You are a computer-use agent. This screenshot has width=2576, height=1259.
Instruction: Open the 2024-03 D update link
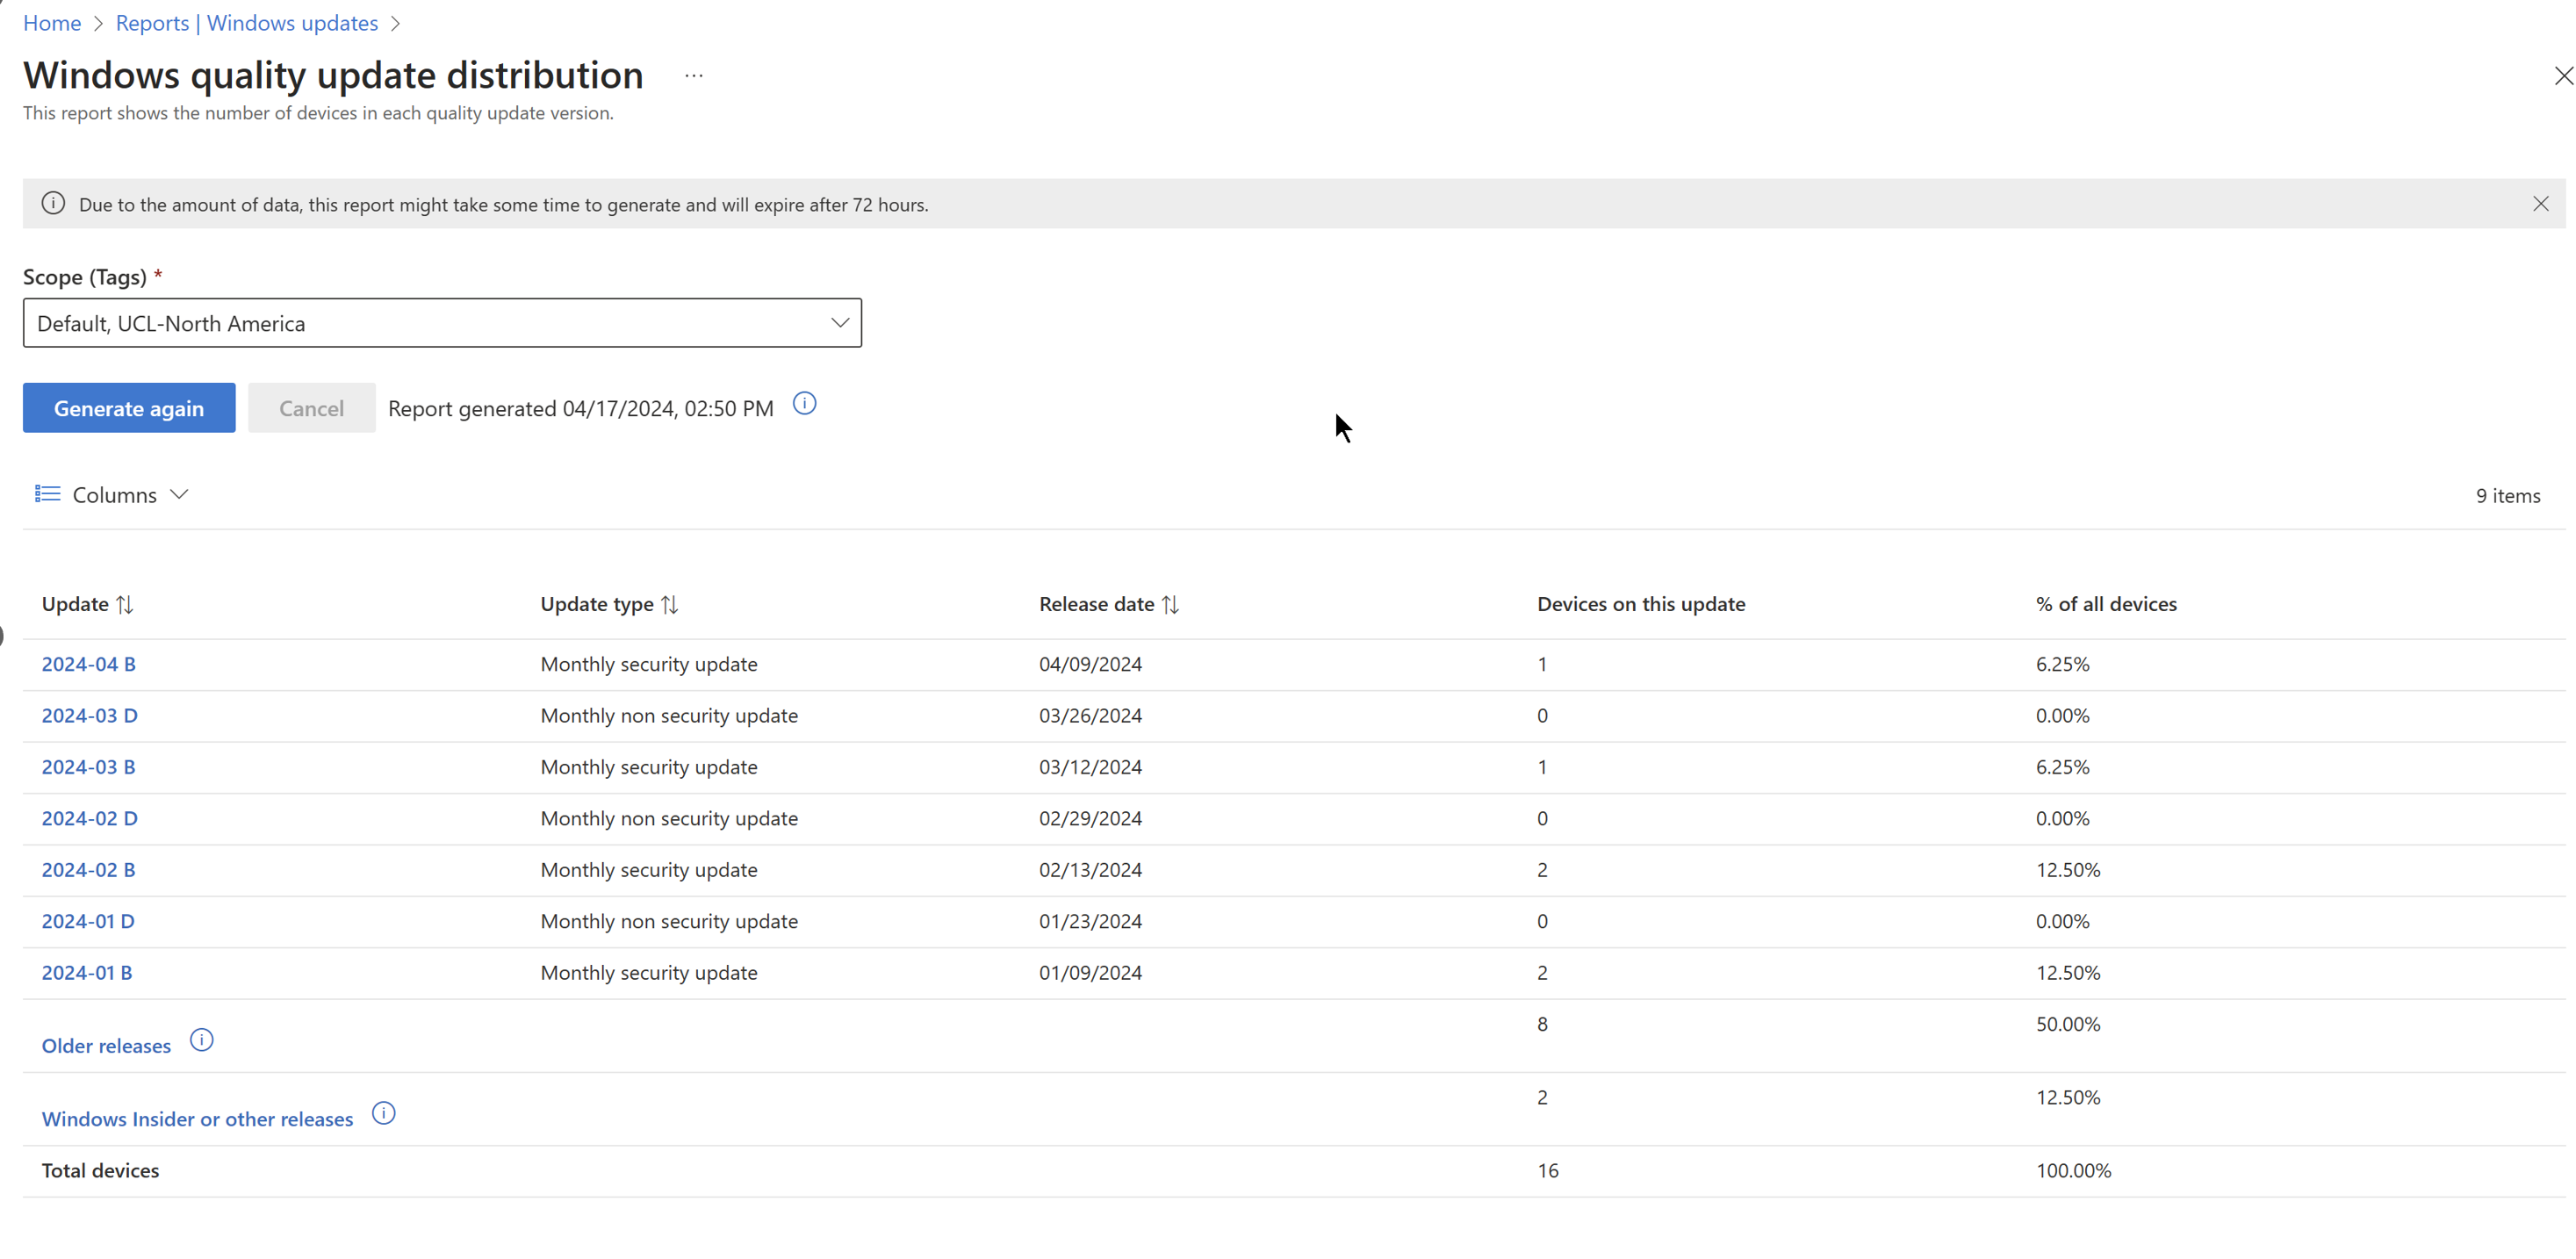tap(89, 715)
